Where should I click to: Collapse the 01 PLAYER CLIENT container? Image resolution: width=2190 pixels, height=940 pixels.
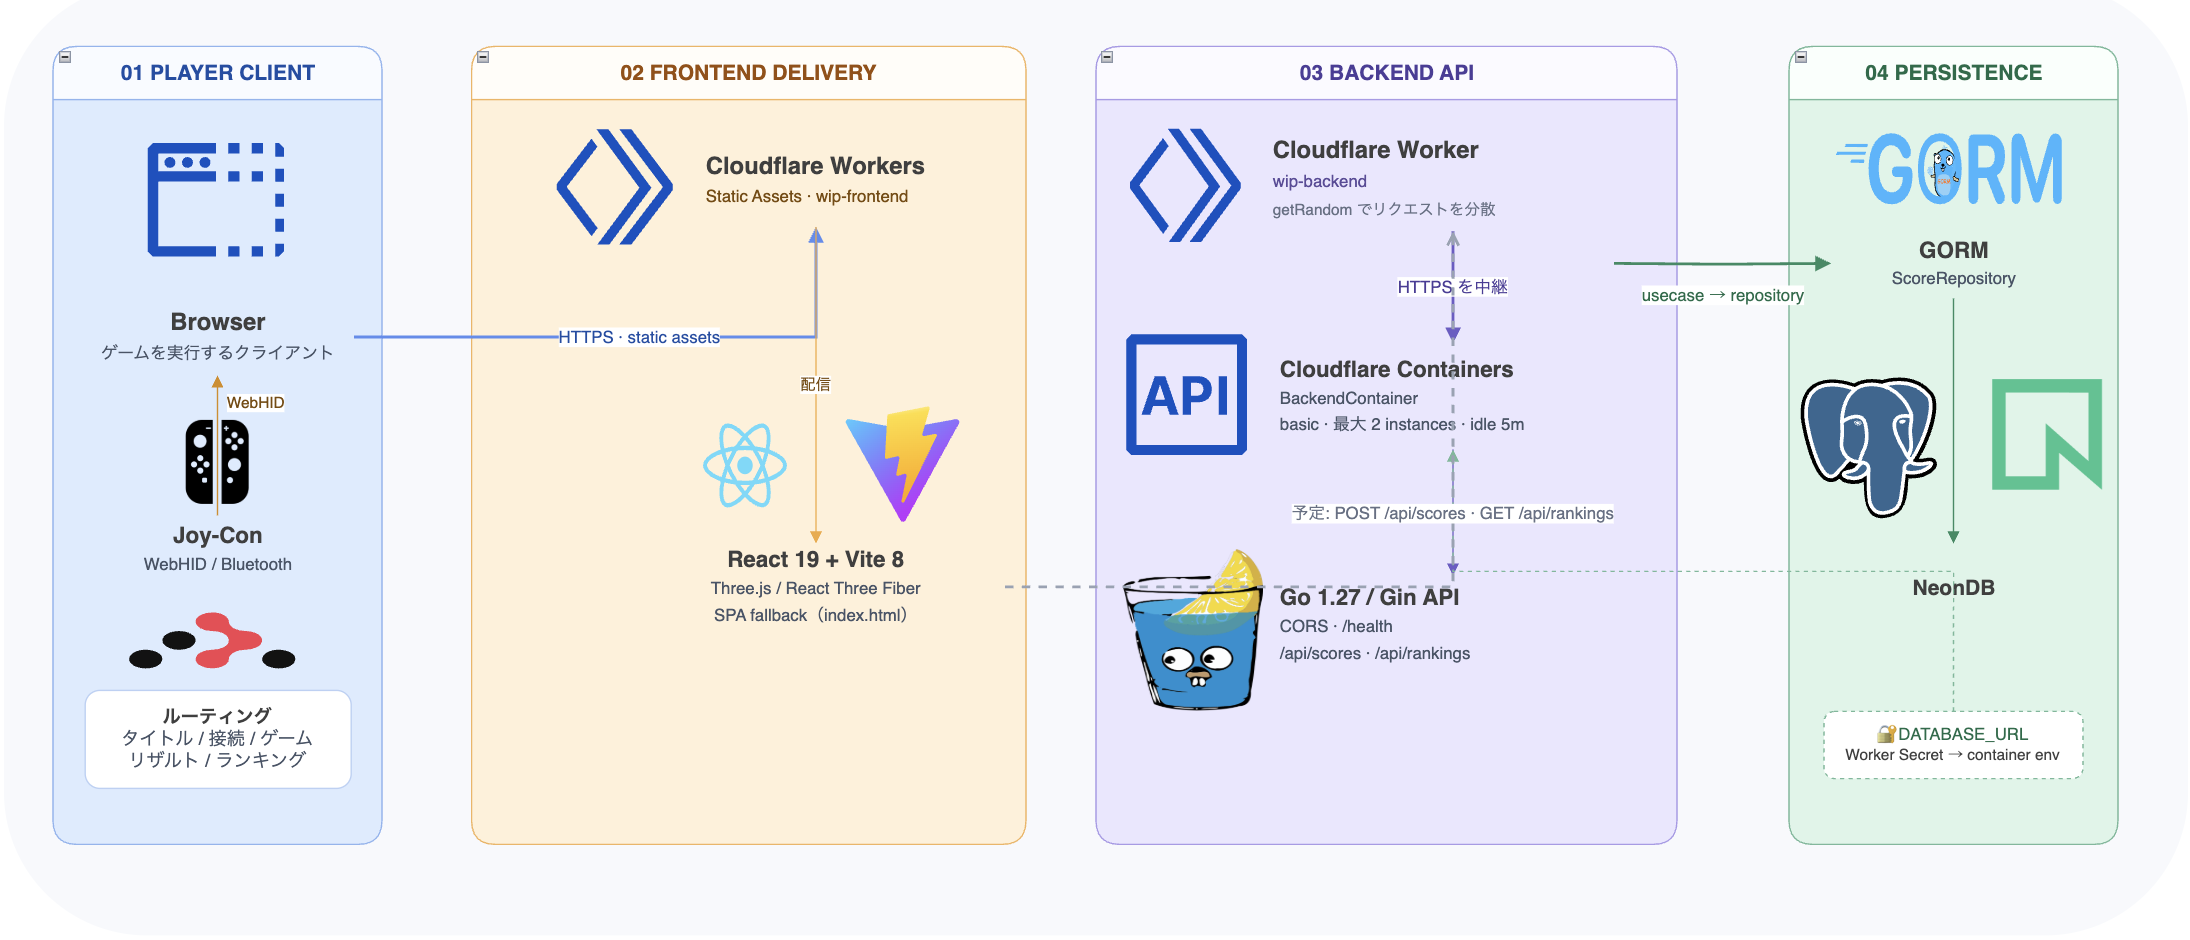pyautogui.click(x=65, y=57)
